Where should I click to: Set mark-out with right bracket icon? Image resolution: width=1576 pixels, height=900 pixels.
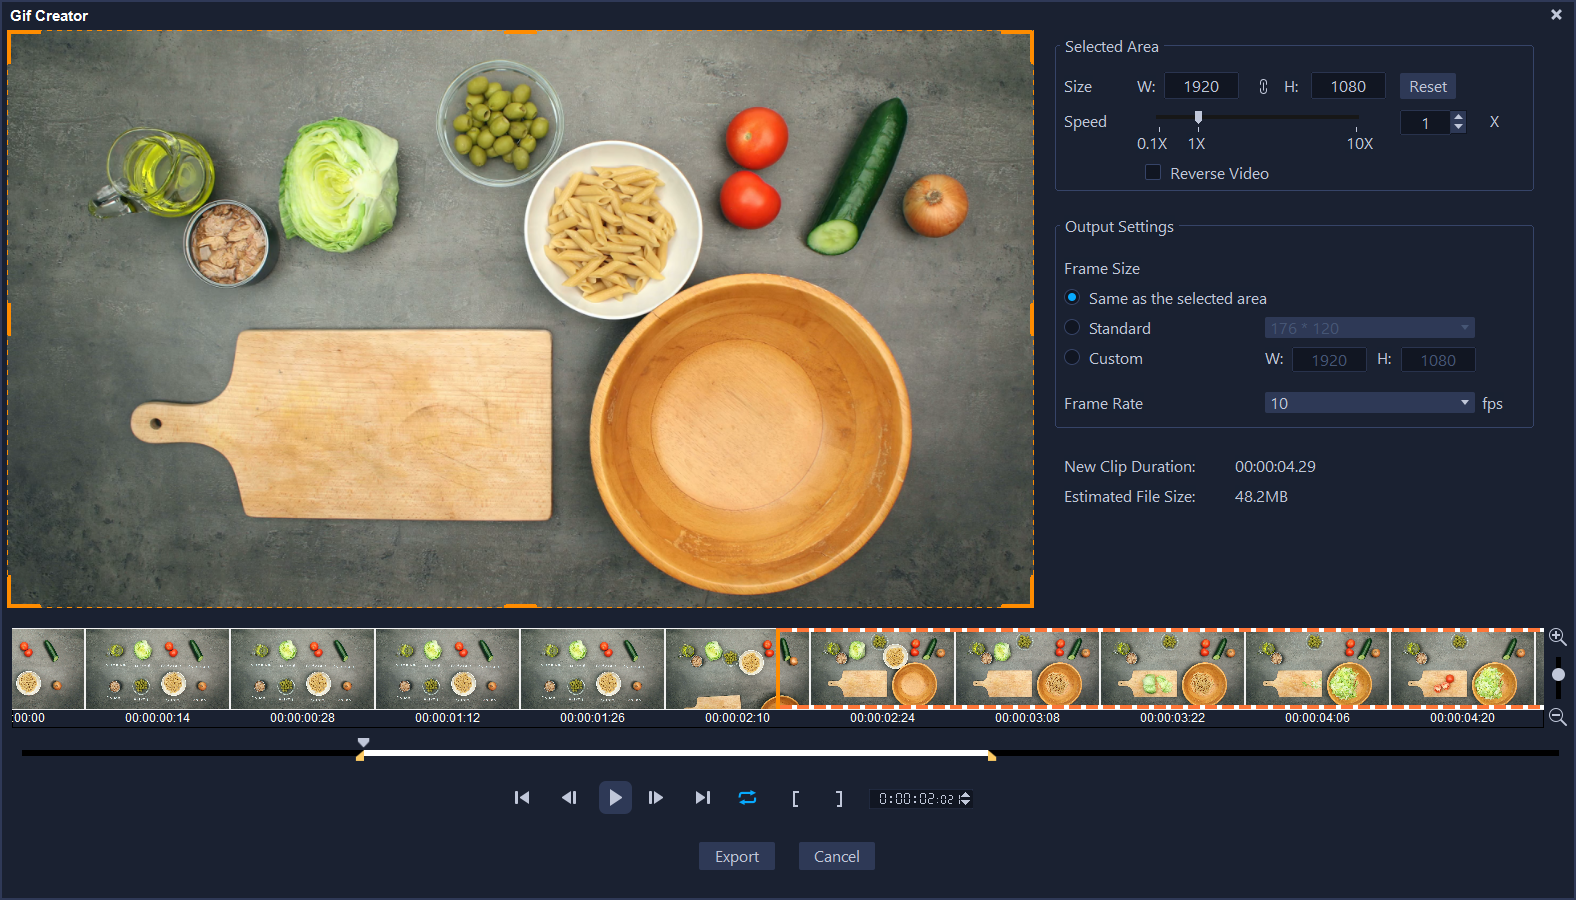click(839, 798)
